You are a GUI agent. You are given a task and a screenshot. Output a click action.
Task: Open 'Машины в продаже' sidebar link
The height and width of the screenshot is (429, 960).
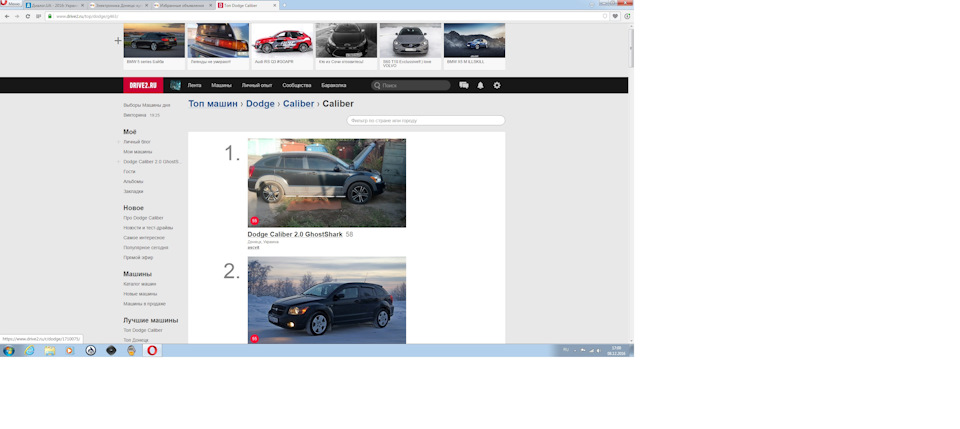tap(144, 304)
